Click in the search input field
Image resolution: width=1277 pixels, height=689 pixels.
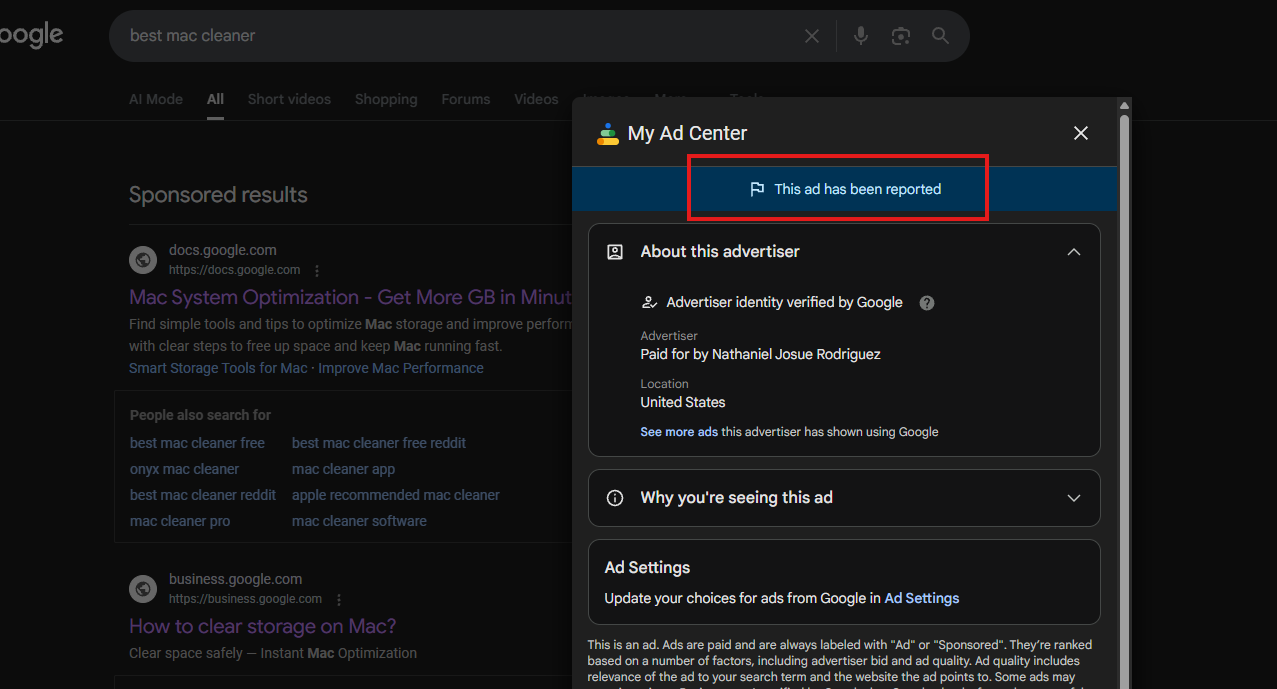point(450,36)
